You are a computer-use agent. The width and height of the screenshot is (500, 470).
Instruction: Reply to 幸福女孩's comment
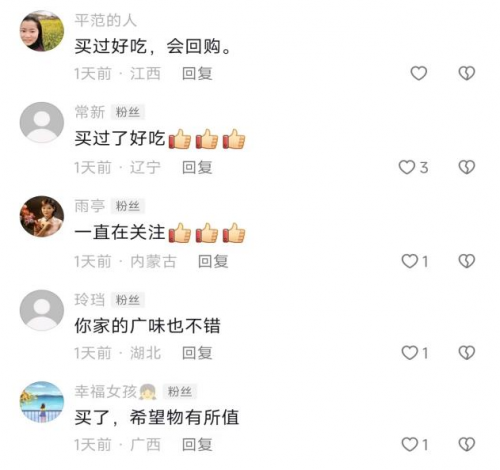point(197,445)
